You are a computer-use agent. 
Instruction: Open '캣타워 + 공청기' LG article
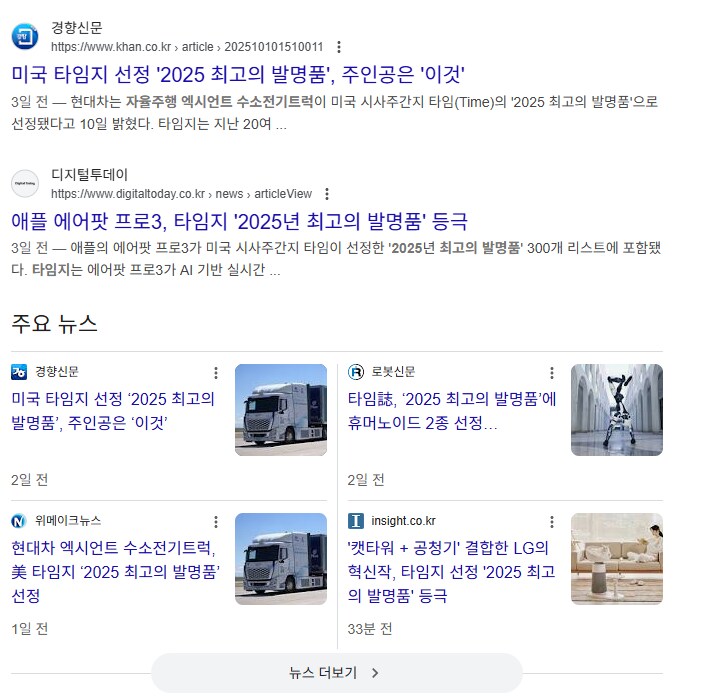point(452,572)
